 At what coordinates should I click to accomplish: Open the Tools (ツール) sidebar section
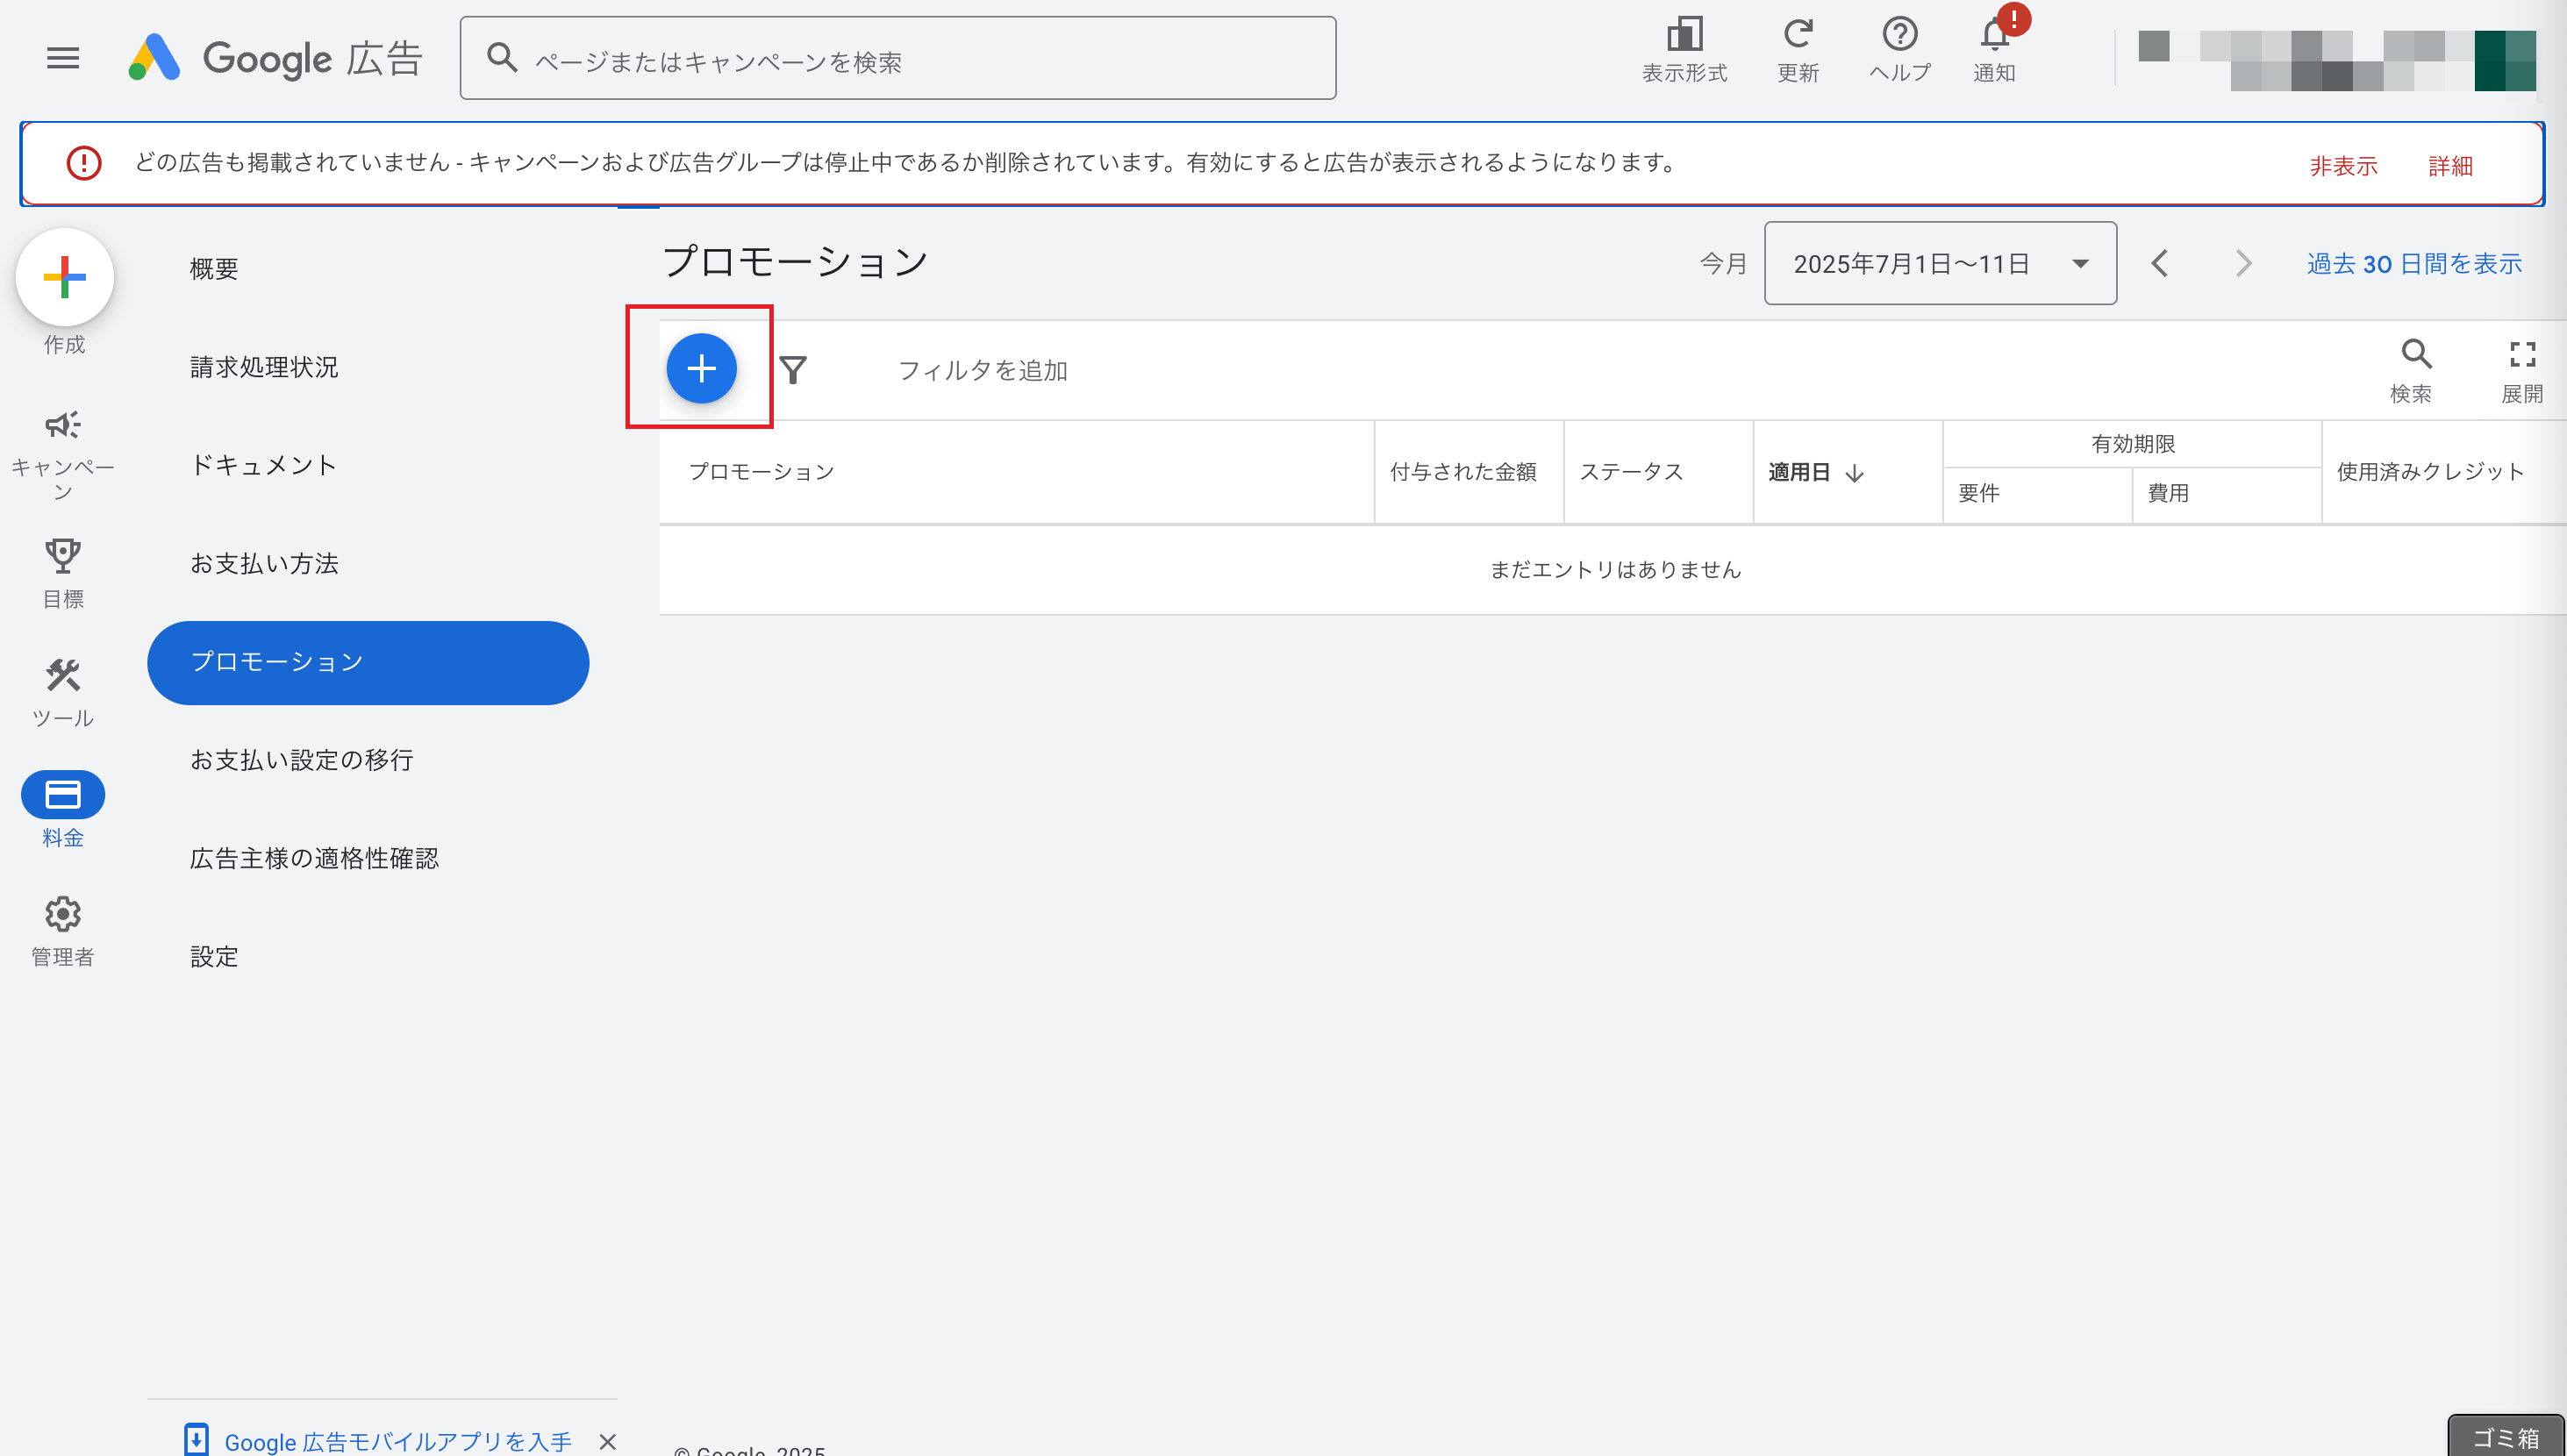point(63,677)
